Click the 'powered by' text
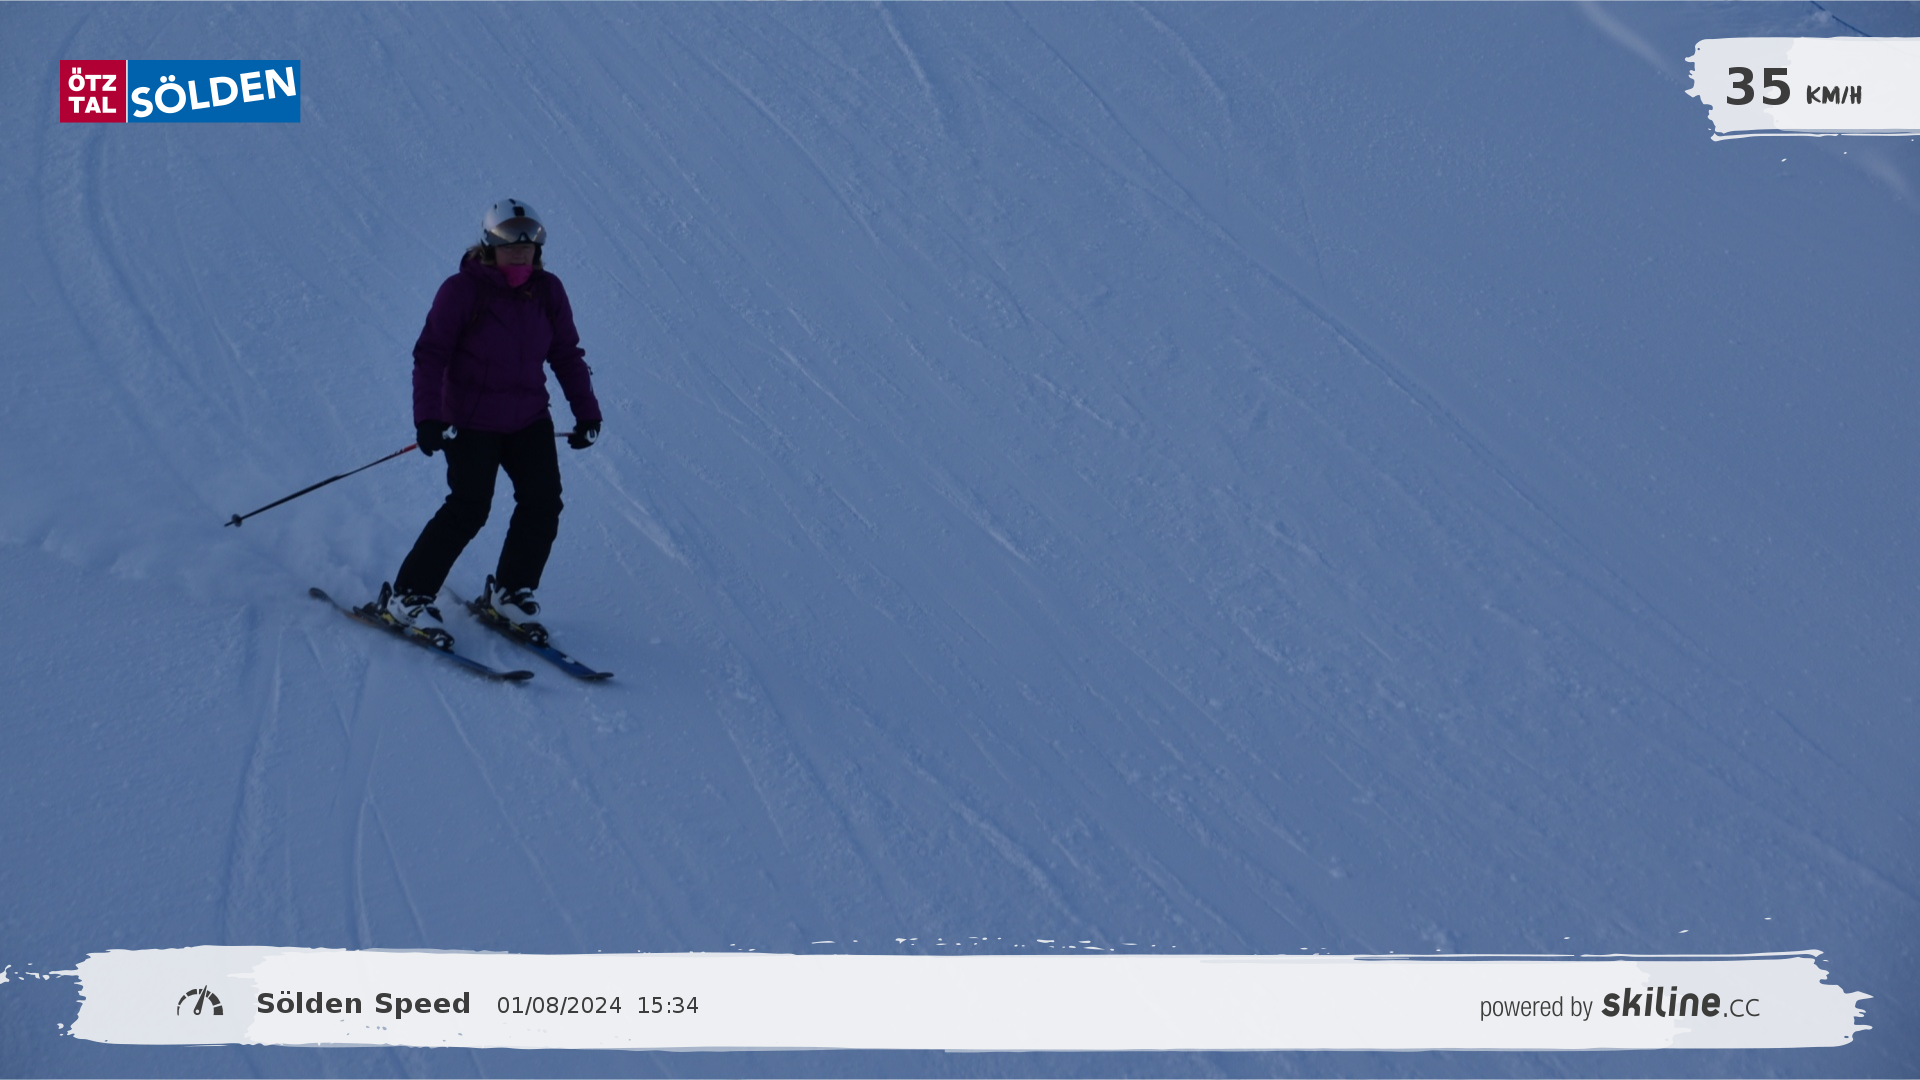The image size is (1920, 1080). tap(1535, 1007)
